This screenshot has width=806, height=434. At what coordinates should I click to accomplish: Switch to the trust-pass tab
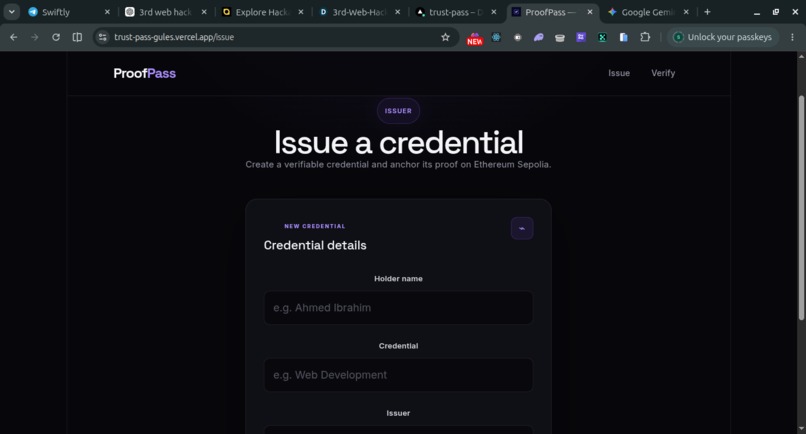(455, 12)
